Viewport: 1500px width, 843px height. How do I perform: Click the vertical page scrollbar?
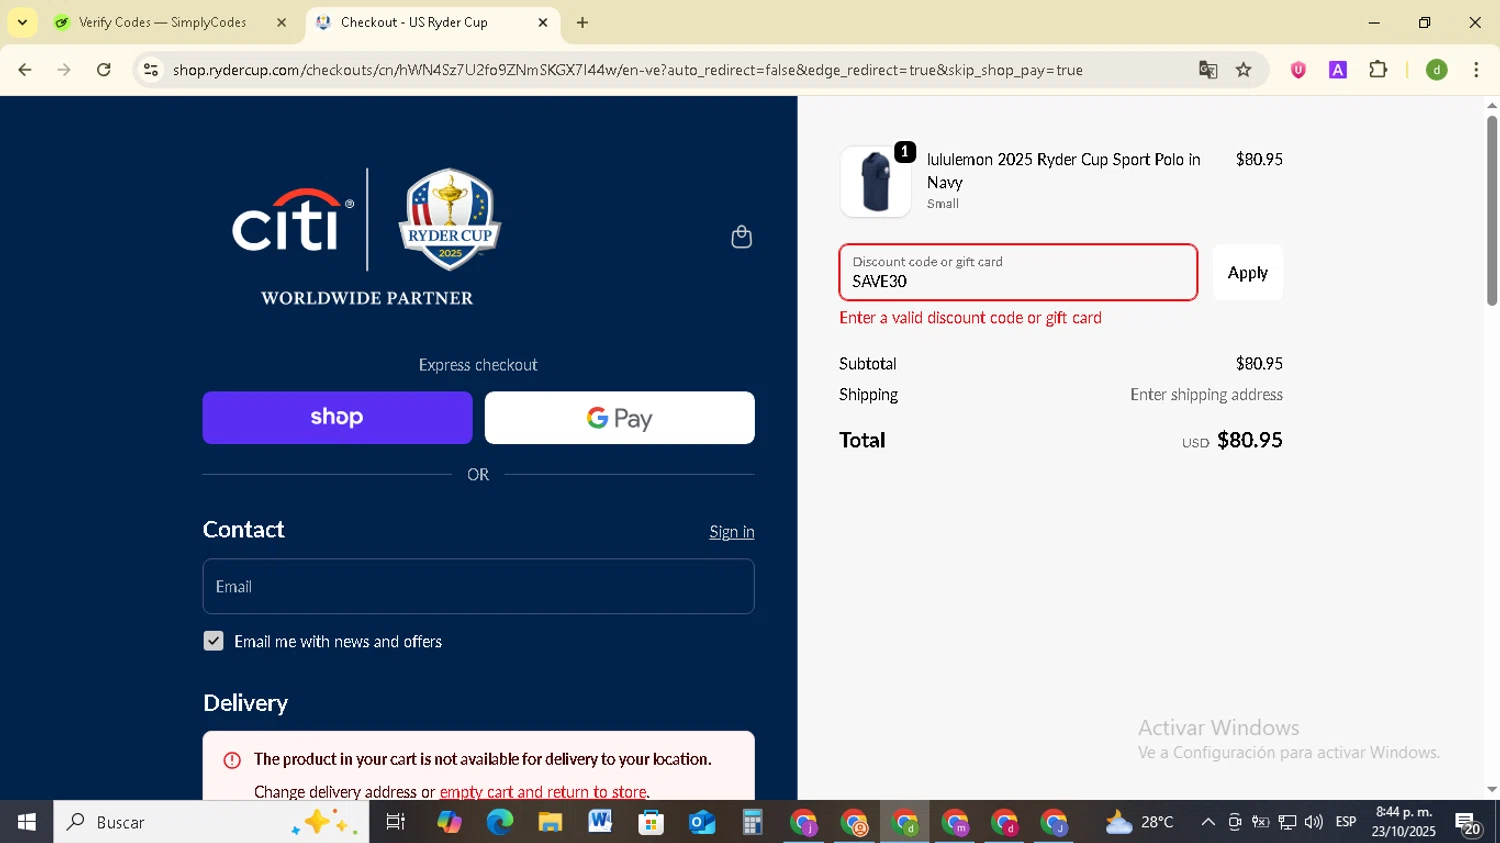click(1491, 211)
